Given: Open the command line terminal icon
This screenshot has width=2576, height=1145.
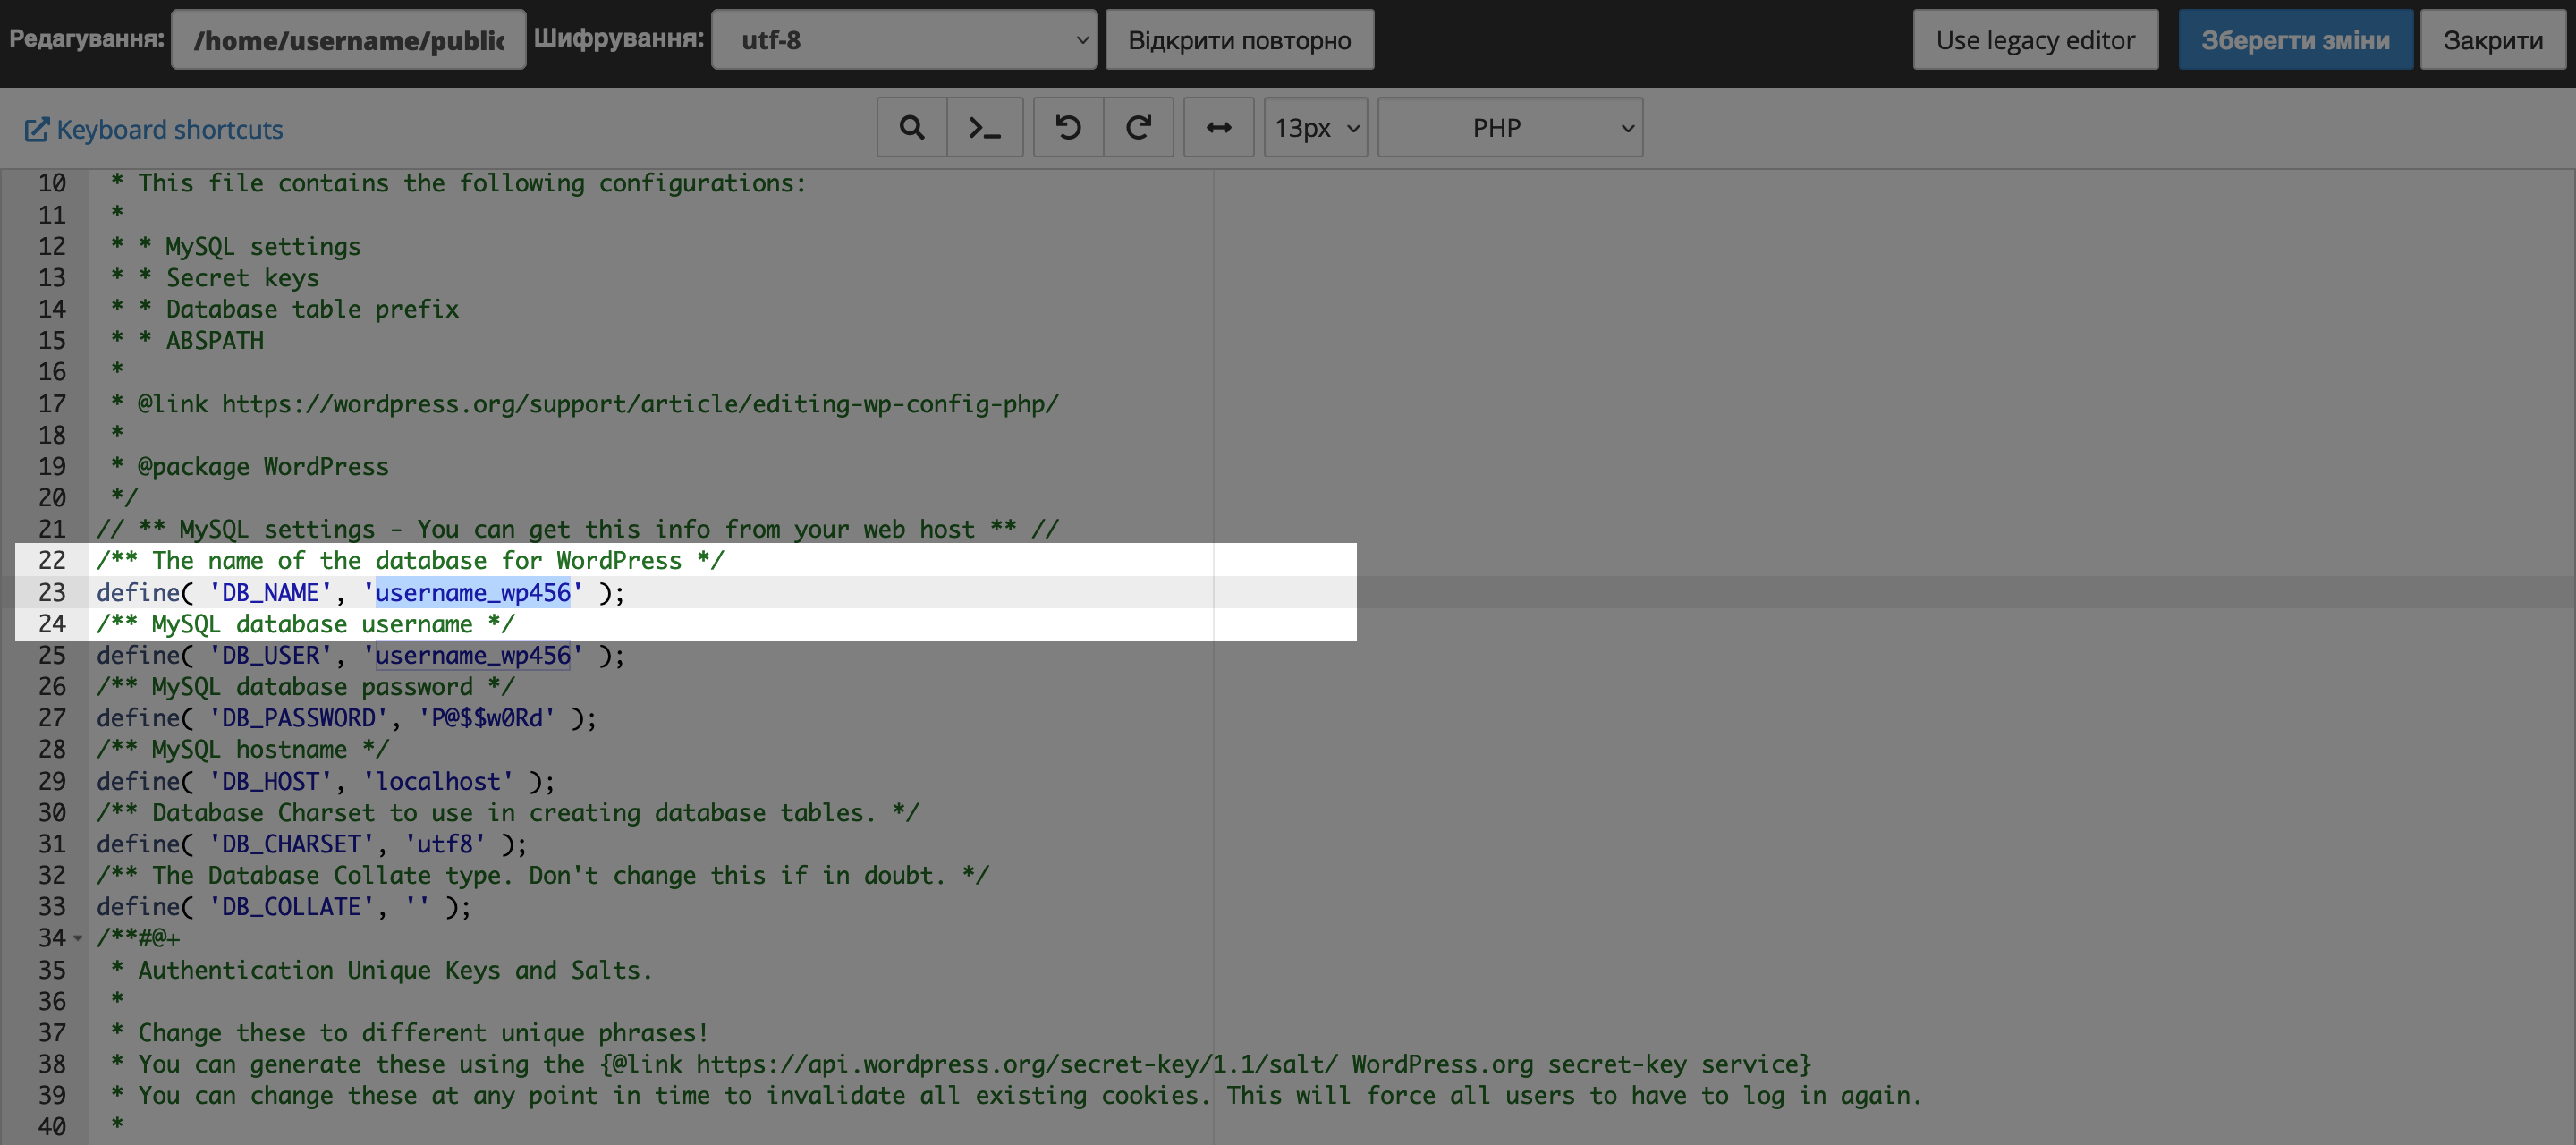Looking at the screenshot, I should pyautogui.click(x=984, y=128).
